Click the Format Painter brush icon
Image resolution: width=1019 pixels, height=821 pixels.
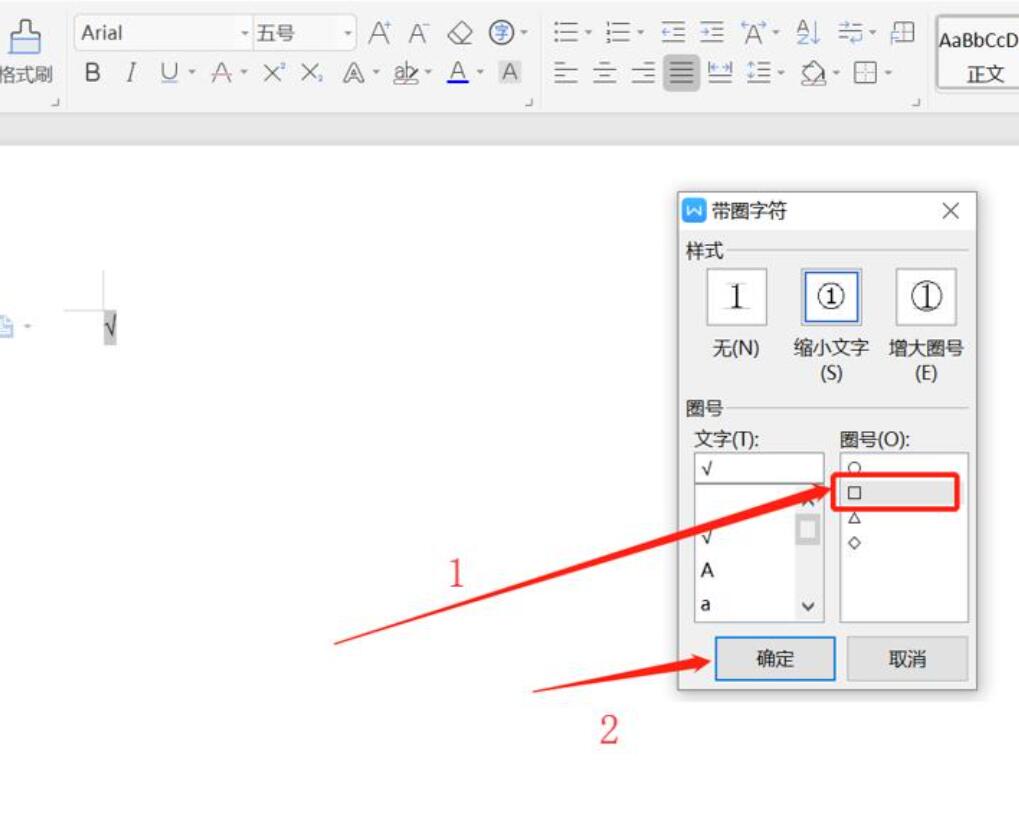coord(25,36)
